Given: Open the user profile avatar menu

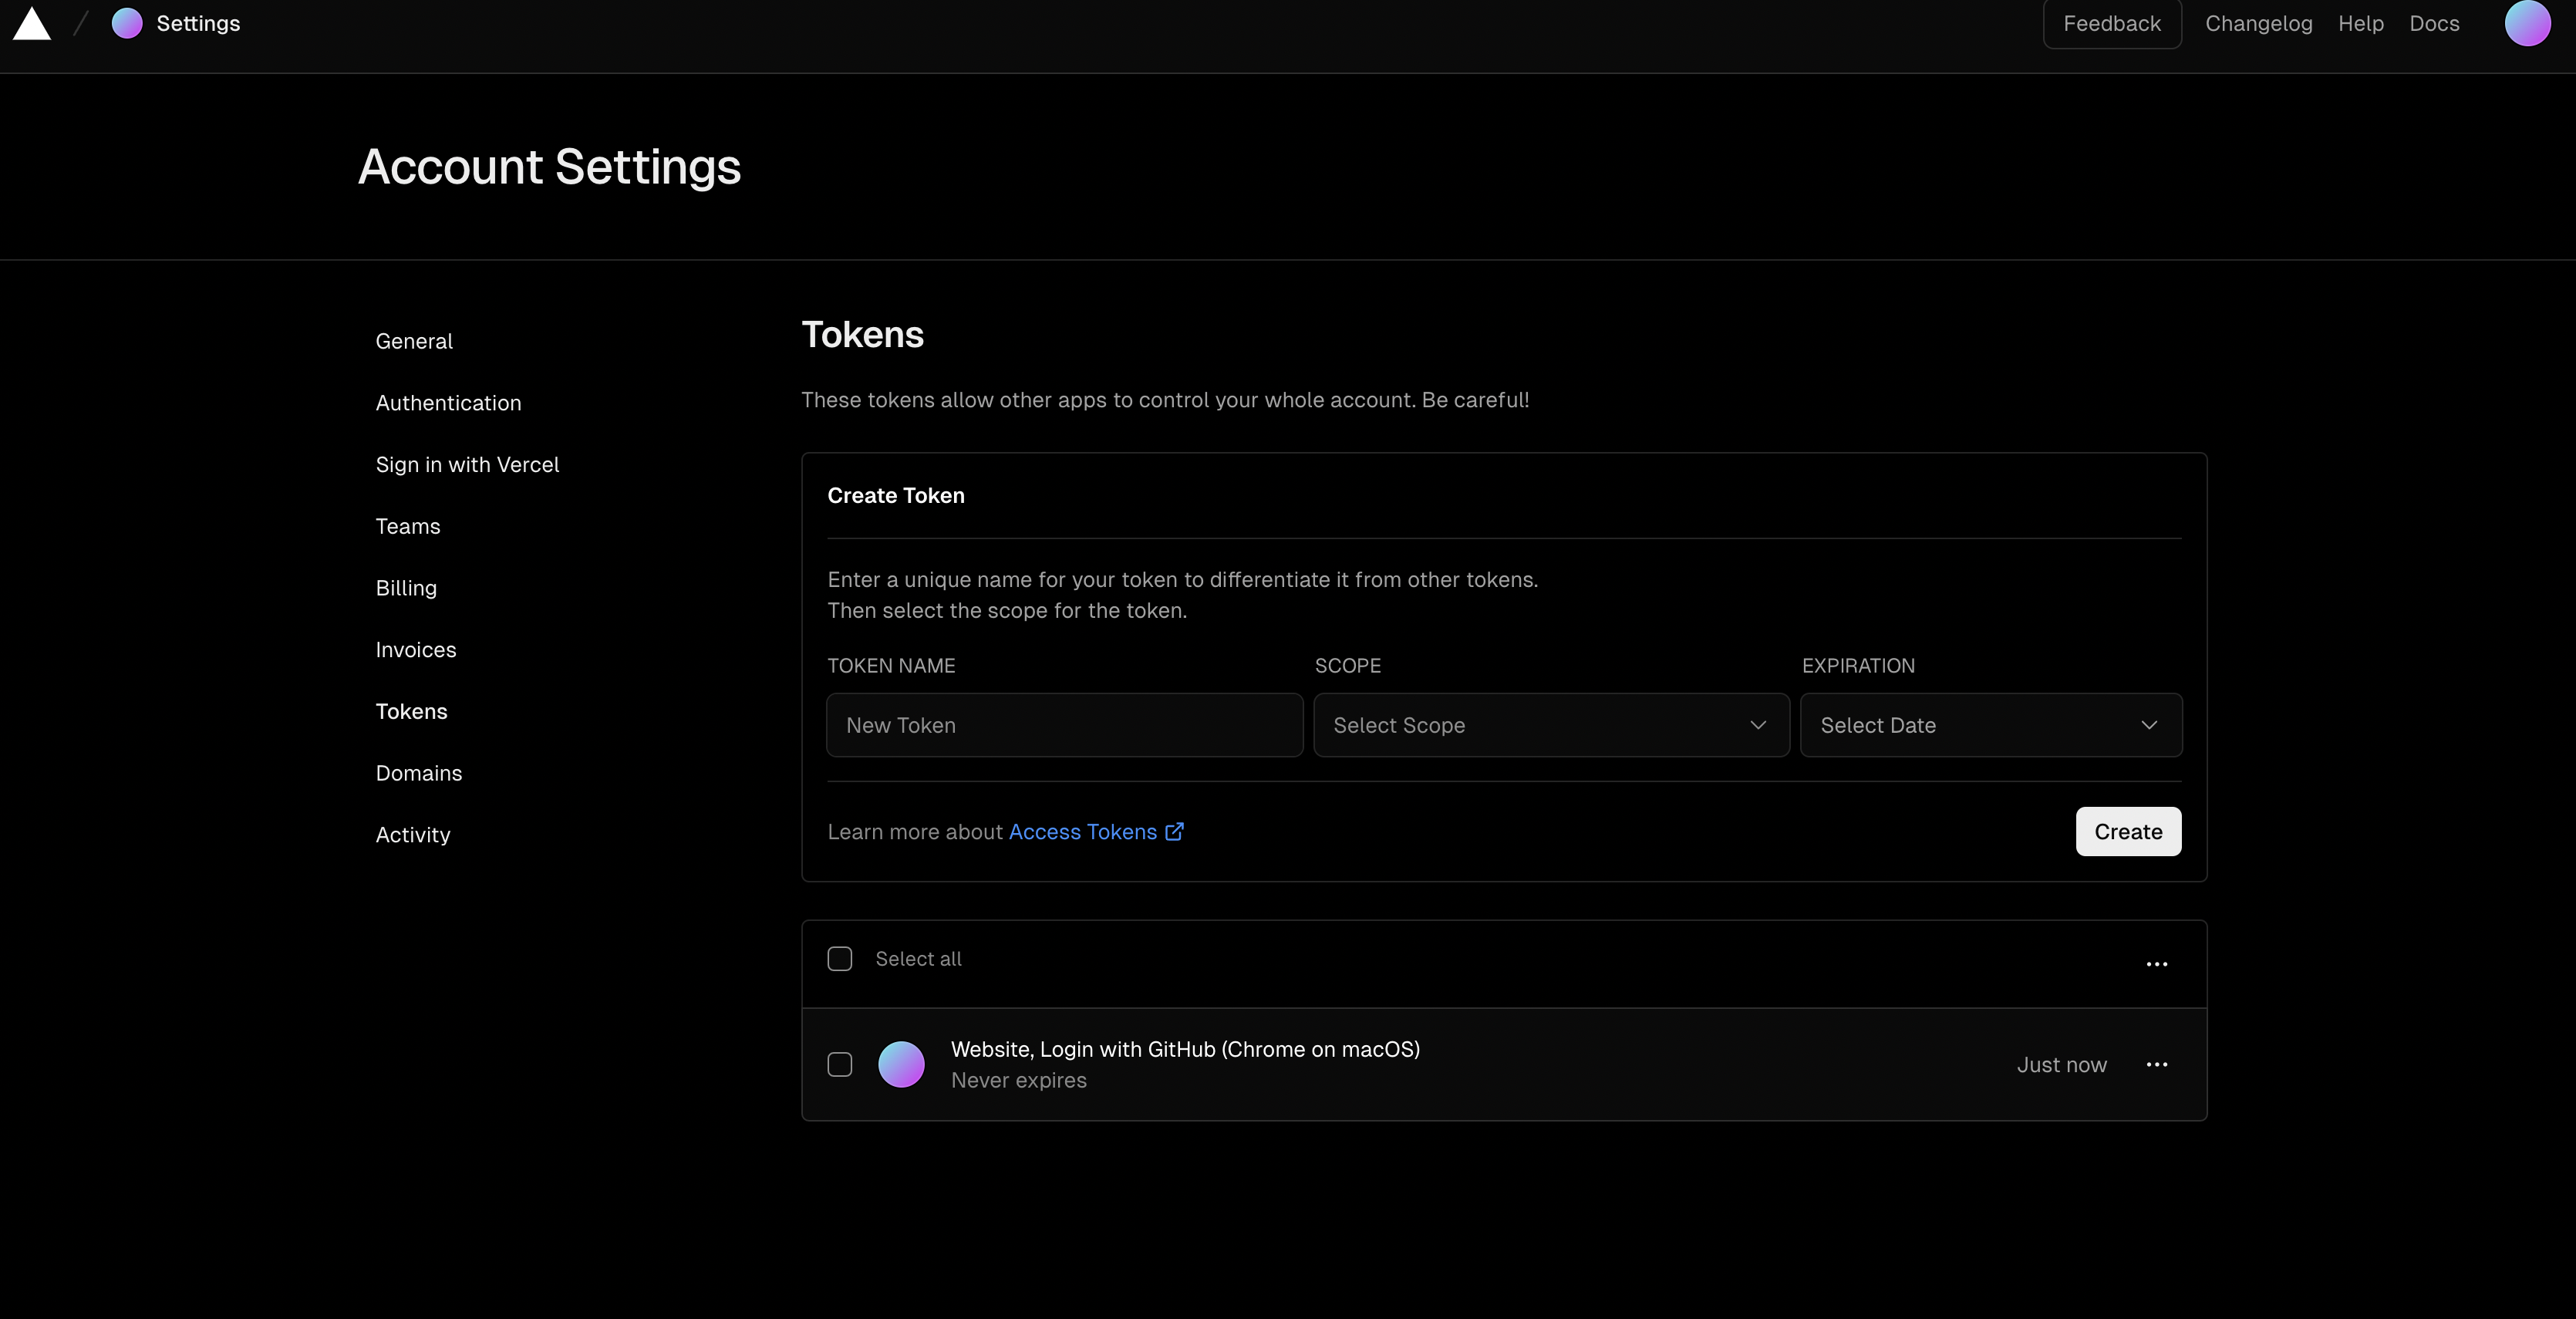Looking at the screenshot, I should pos(2526,24).
